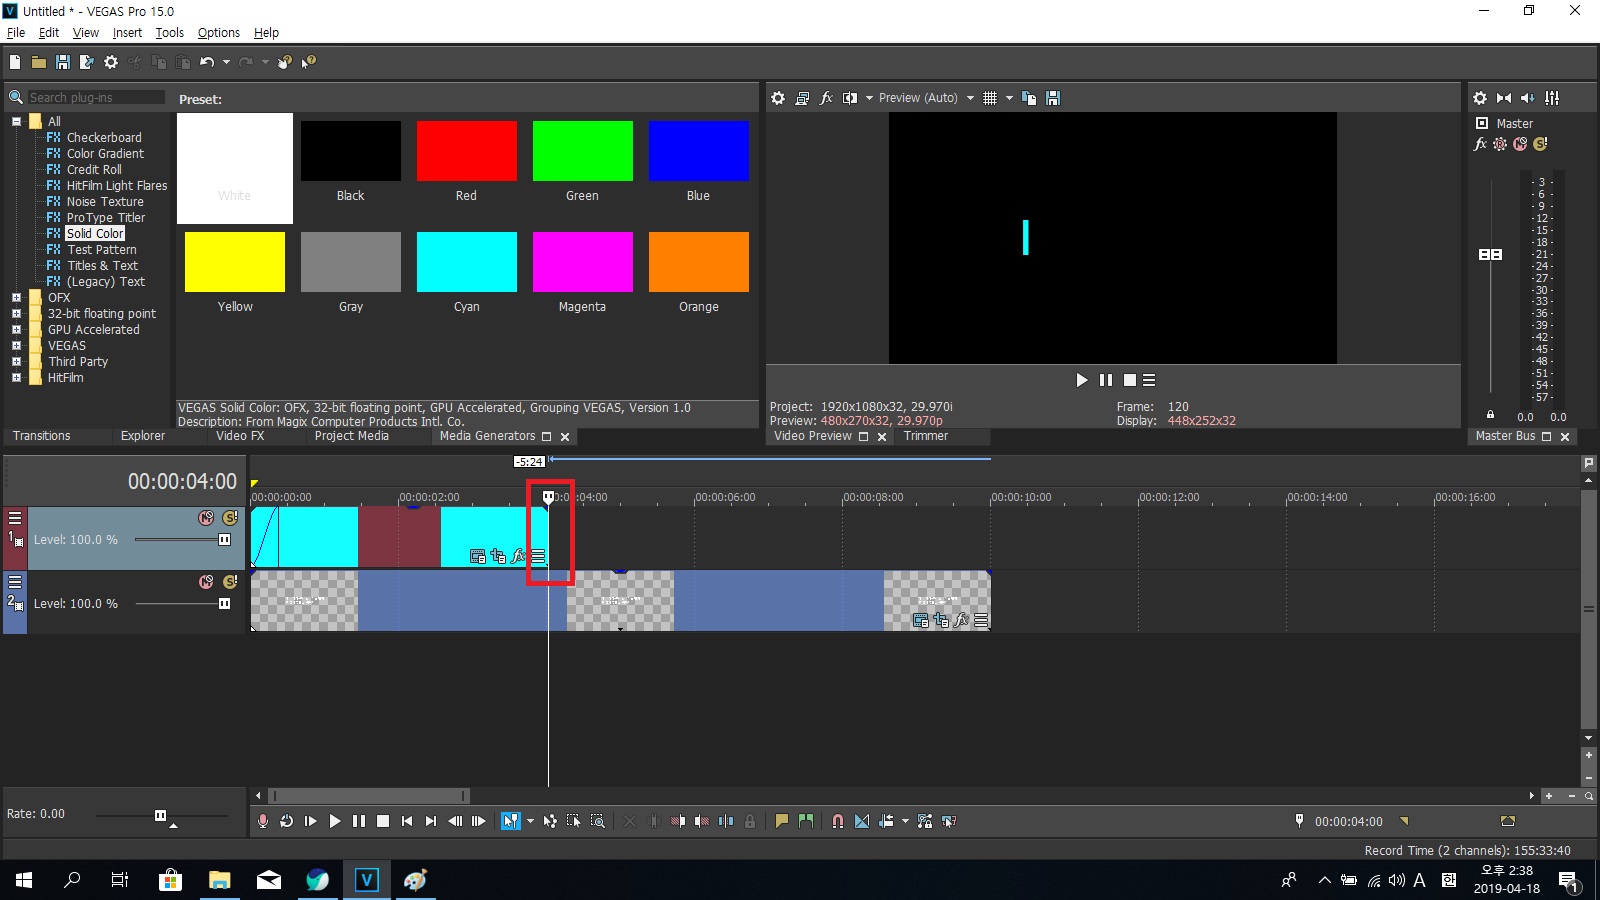Expand the HitFilm folder
The image size is (1600, 900).
click(x=16, y=378)
